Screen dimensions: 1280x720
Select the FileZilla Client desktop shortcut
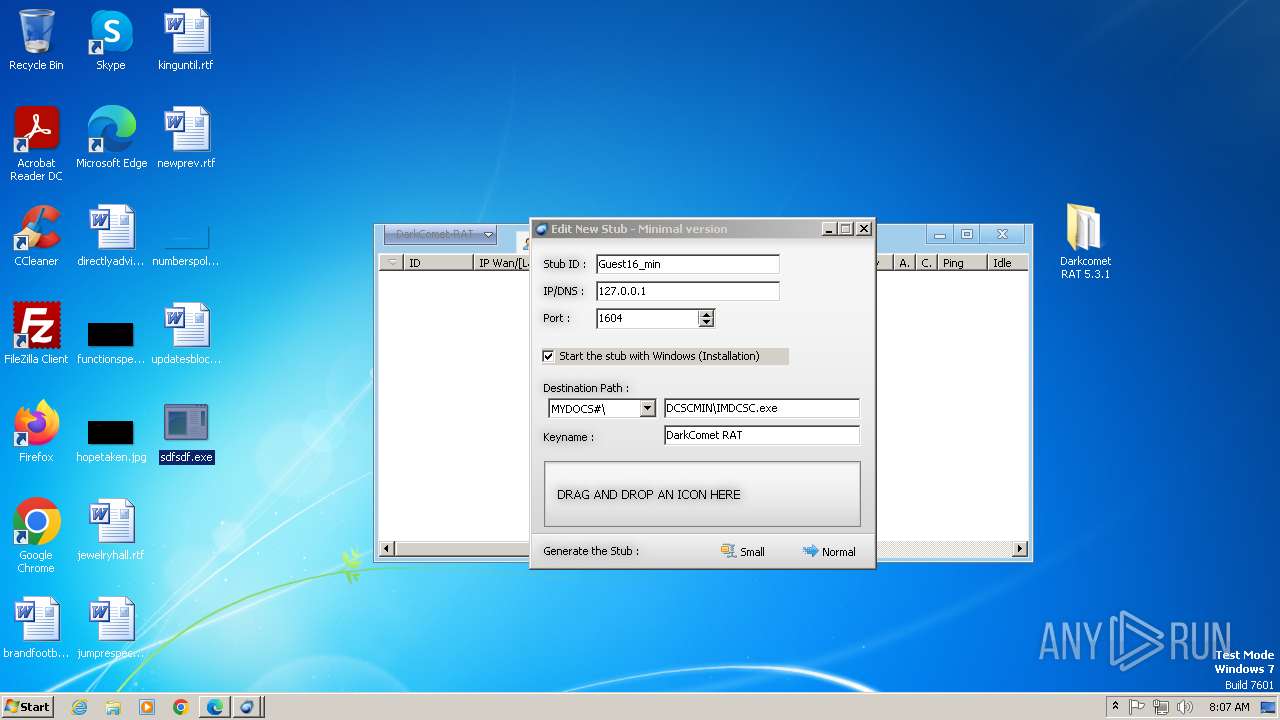36,333
